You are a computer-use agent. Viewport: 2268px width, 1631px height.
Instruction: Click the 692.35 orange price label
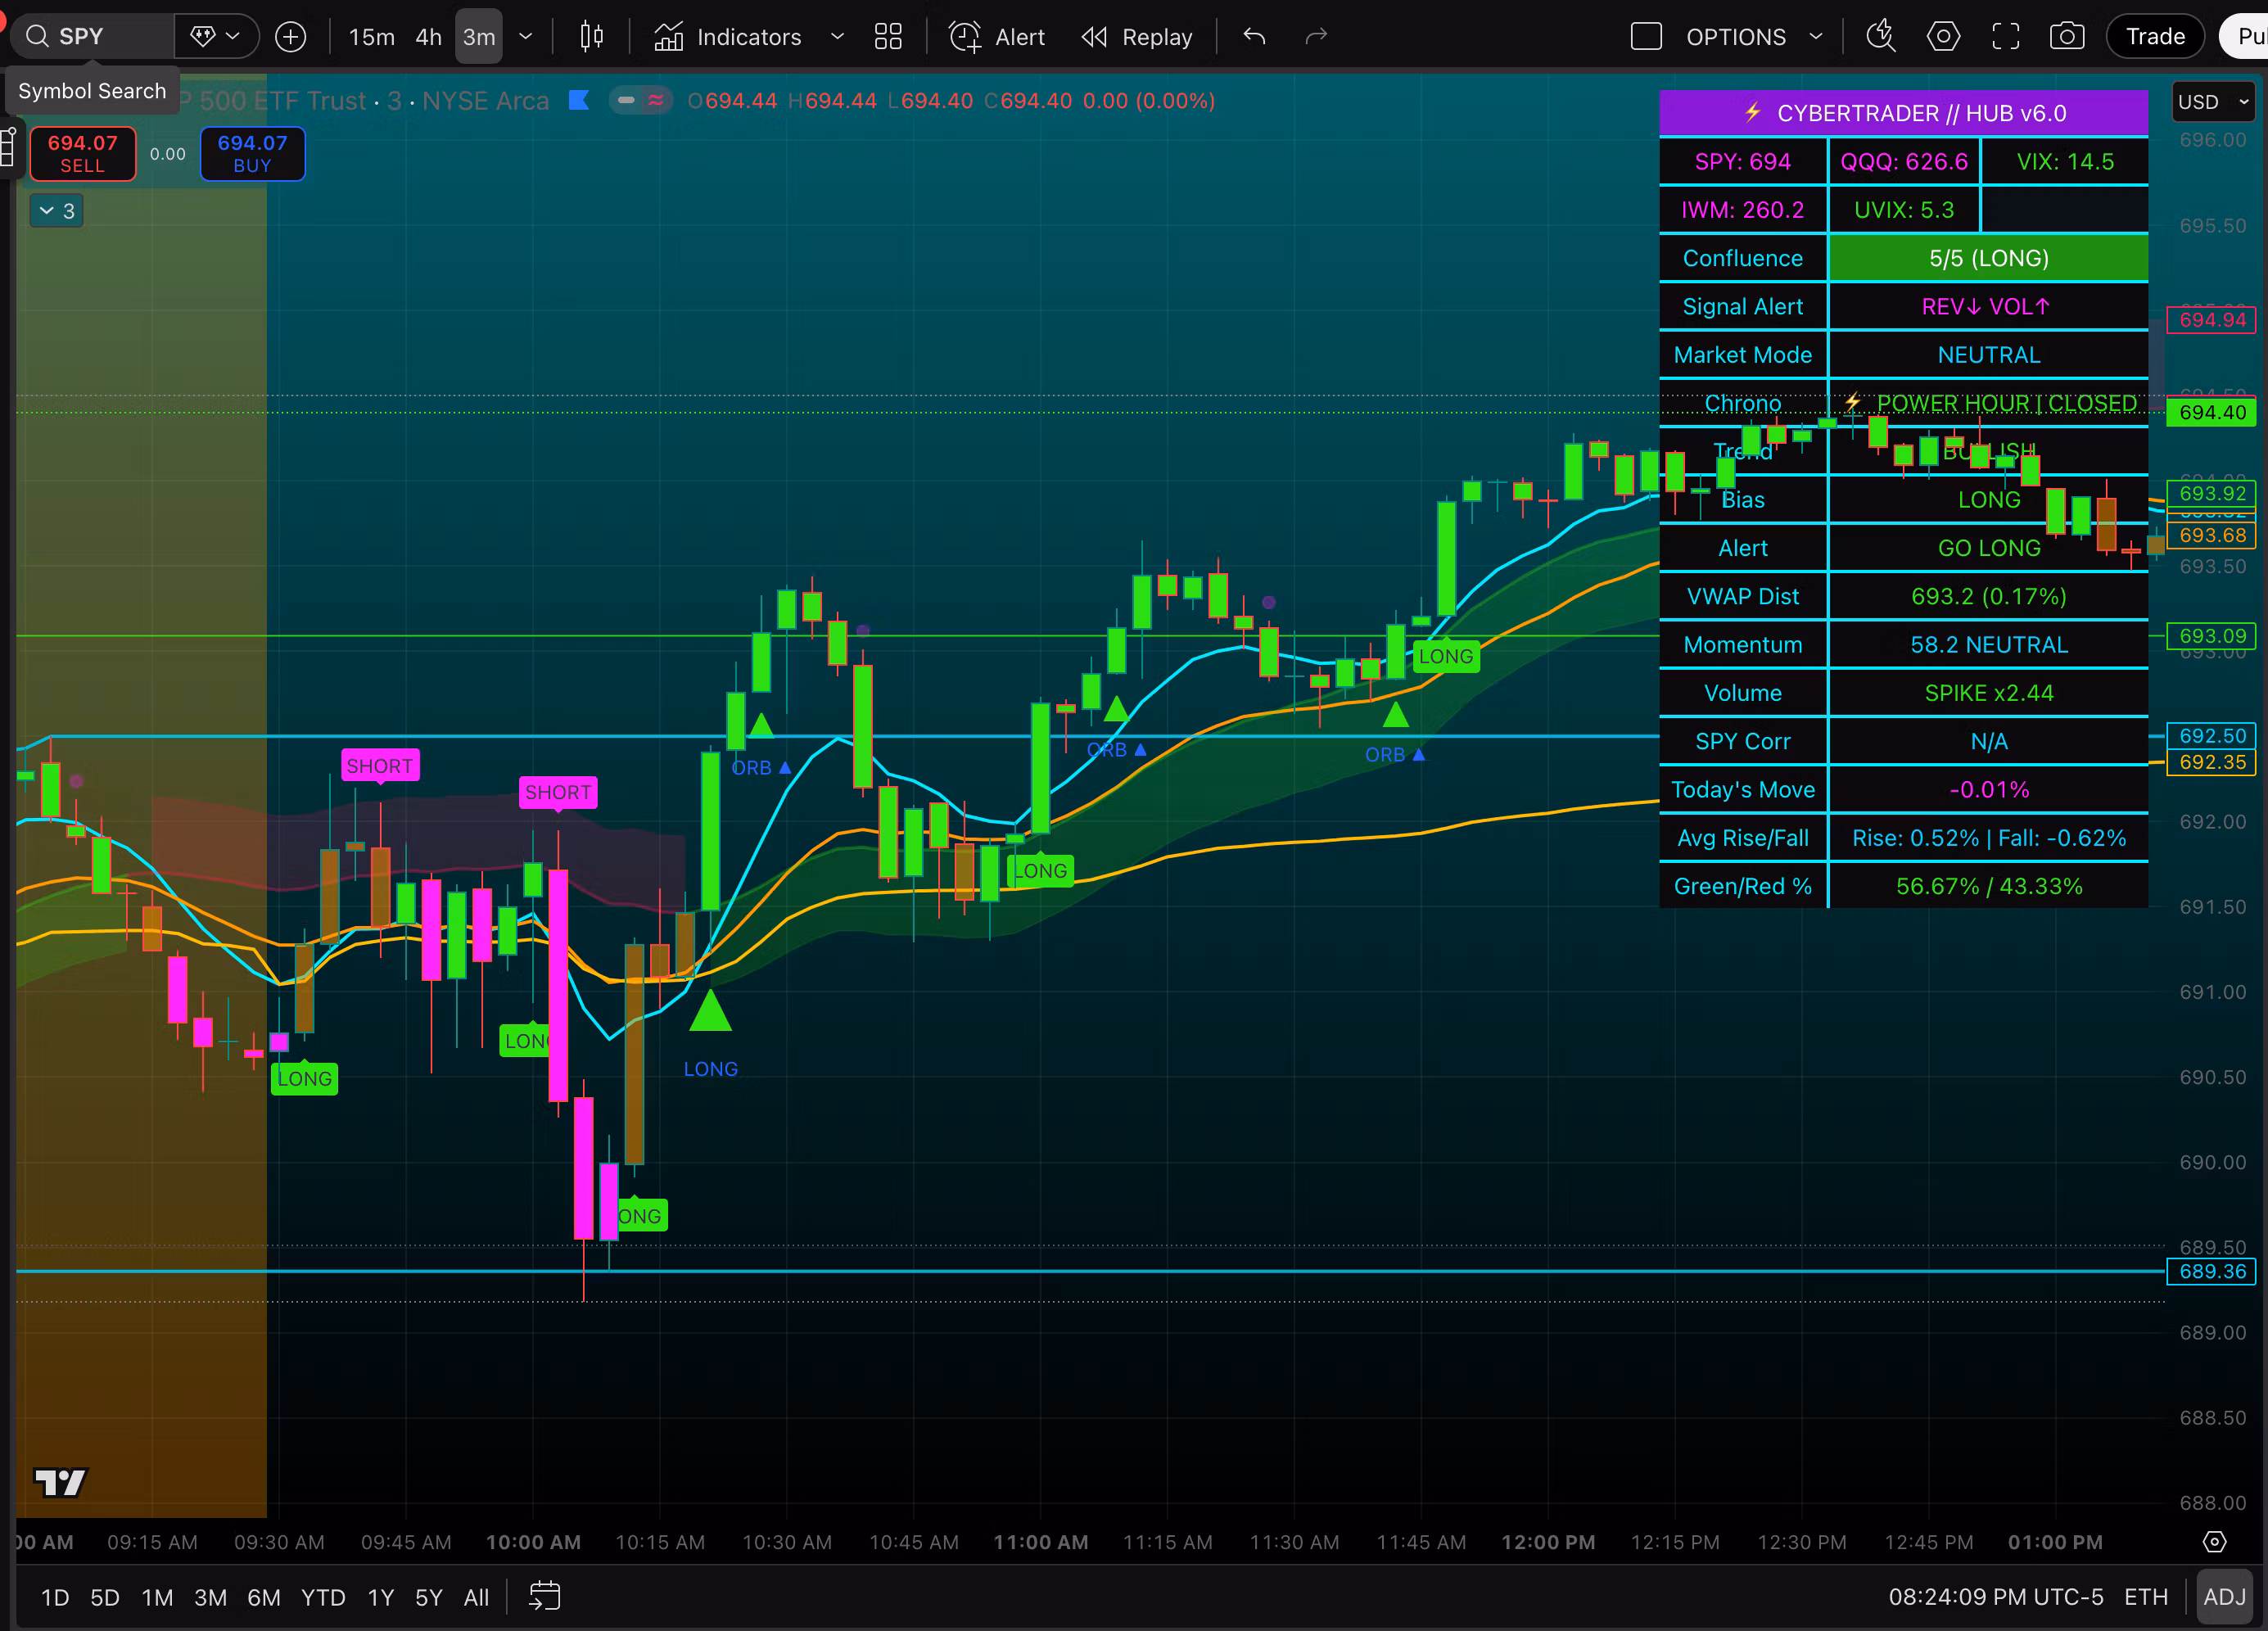[x=2212, y=762]
